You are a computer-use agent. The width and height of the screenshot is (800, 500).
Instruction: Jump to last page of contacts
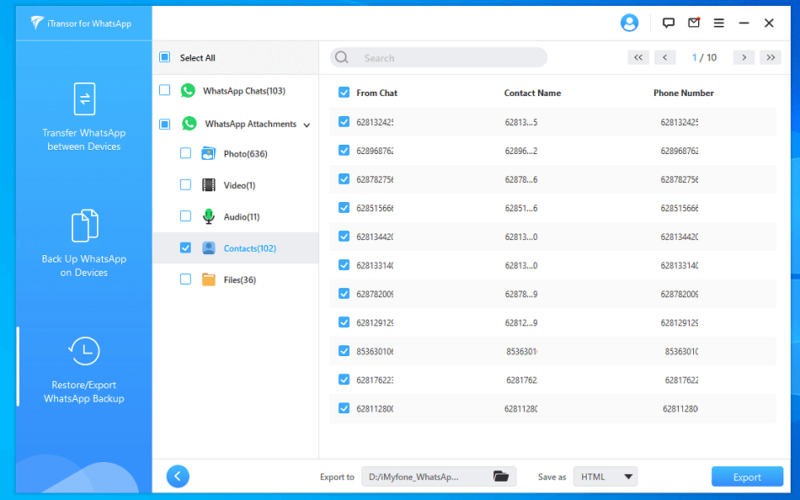click(x=770, y=58)
